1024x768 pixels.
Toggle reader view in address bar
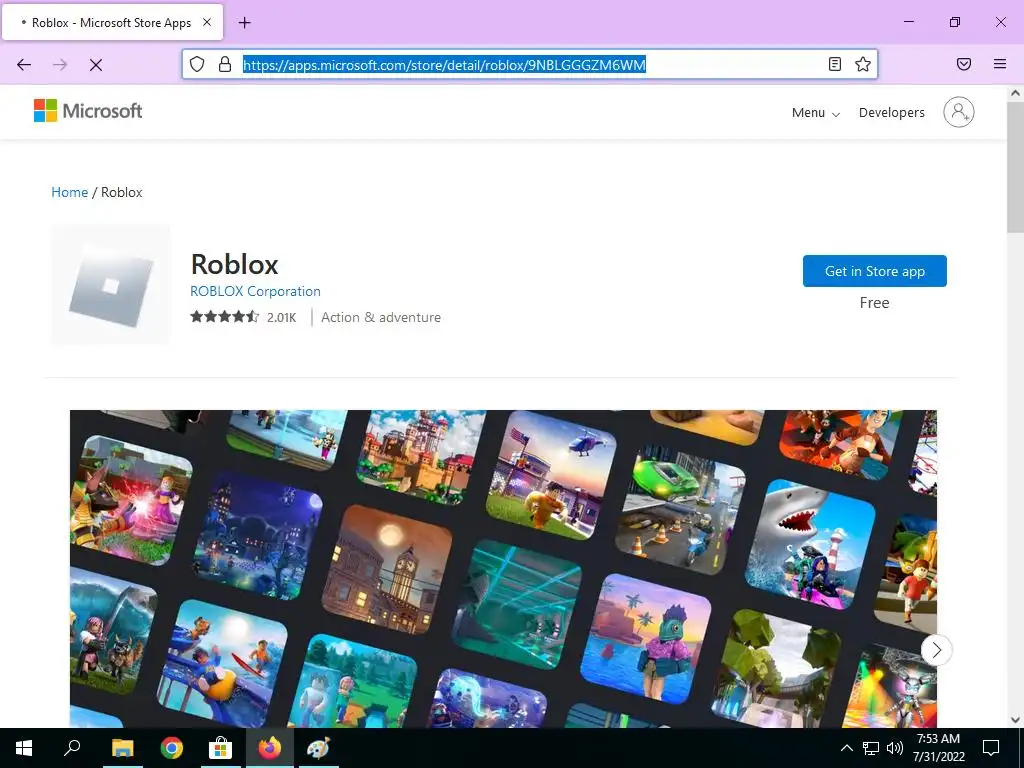click(x=835, y=64)
